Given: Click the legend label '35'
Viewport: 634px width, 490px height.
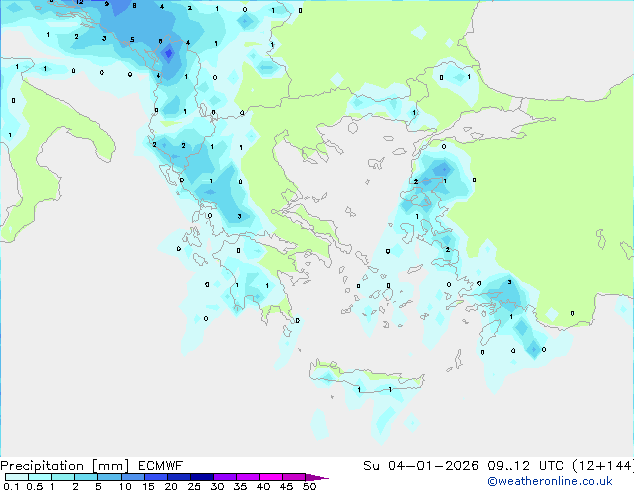Looking at the screenshot, I should [x=240, y=486].
